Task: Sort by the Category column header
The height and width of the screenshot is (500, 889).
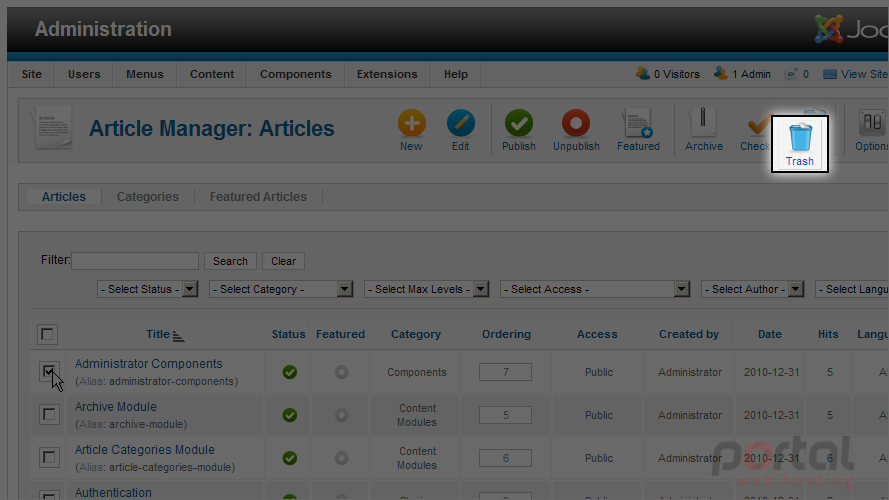Action: point(416,334)
